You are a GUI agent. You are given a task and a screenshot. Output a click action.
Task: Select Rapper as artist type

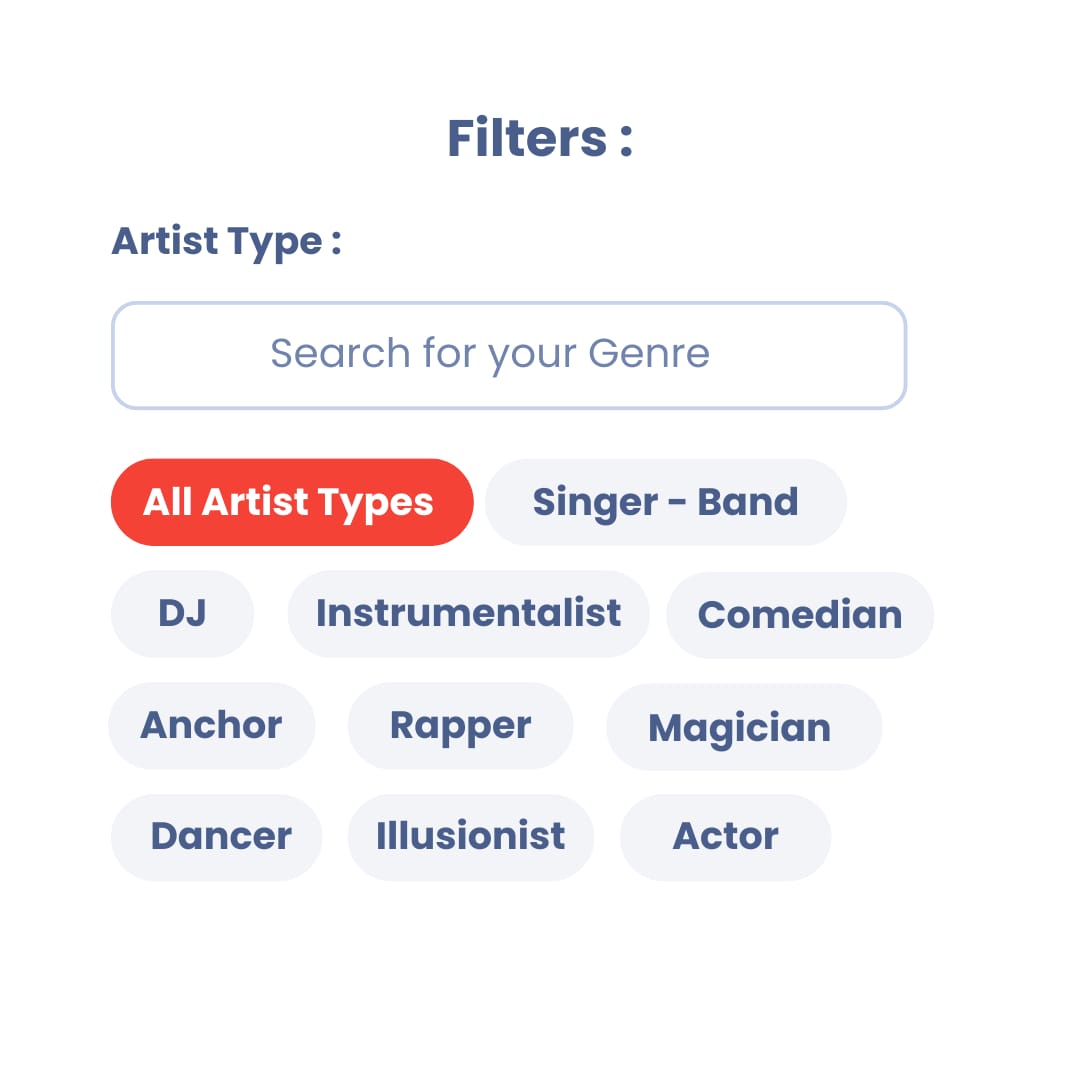[460, 726]
